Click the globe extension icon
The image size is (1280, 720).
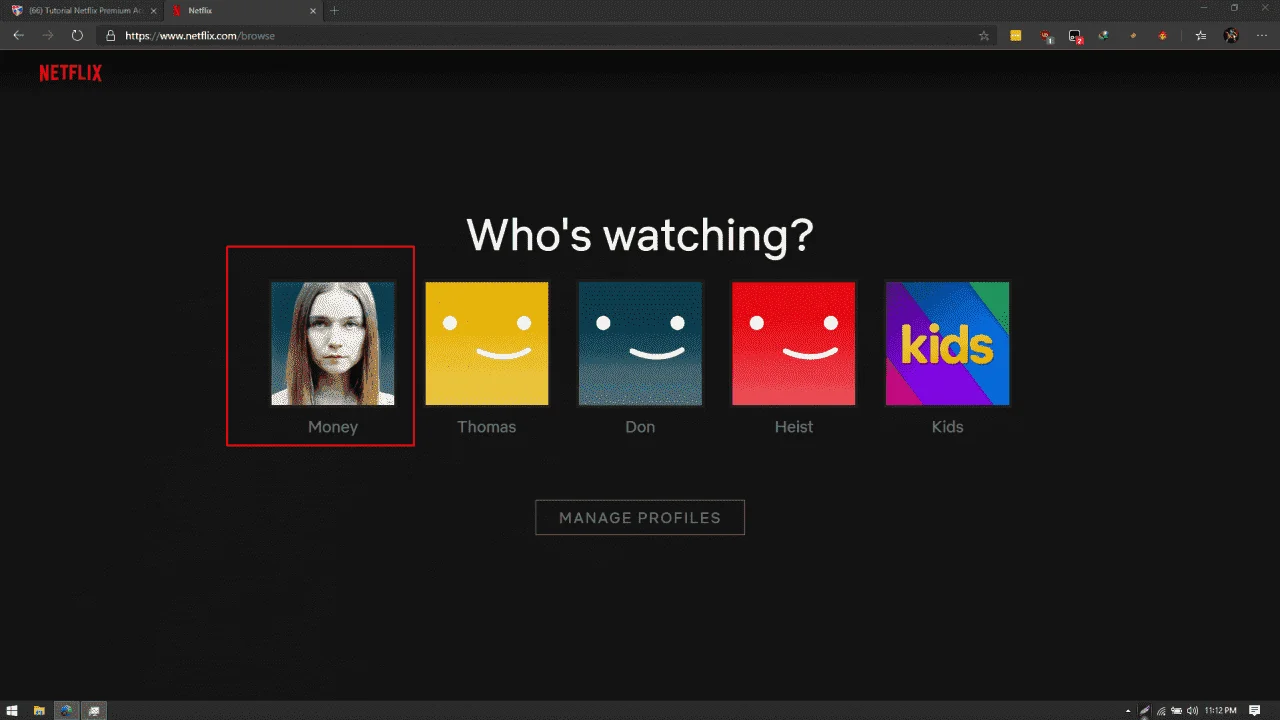click(x=1104, y=35)
